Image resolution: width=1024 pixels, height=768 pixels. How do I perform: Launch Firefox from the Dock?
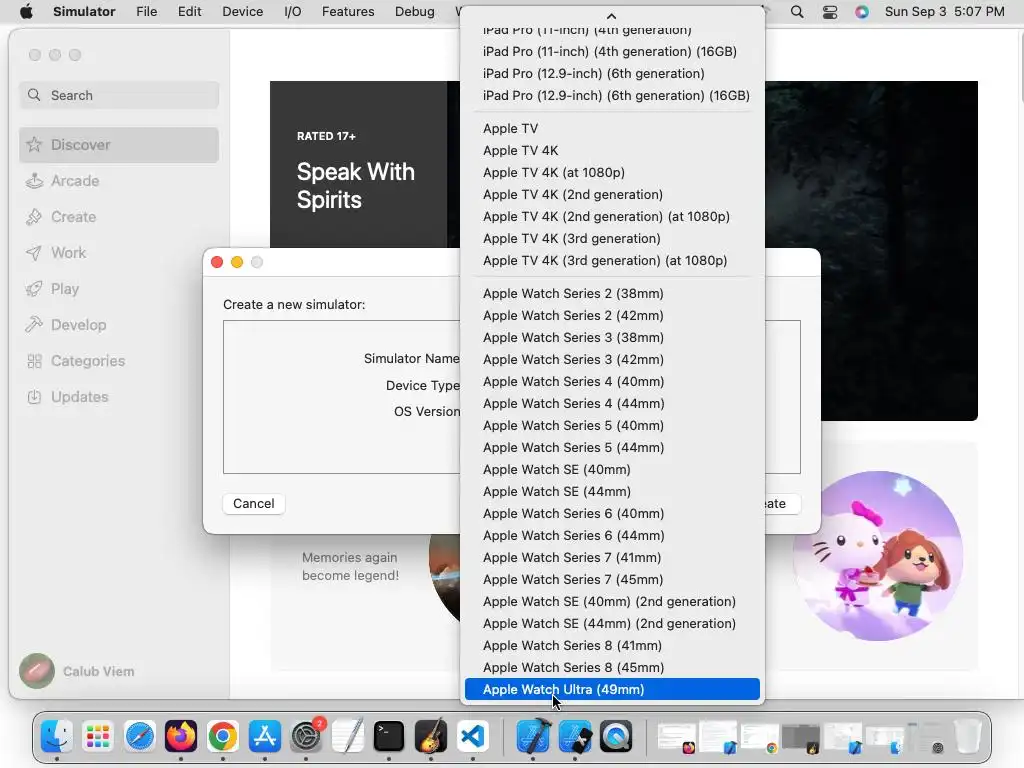[181, 737]
